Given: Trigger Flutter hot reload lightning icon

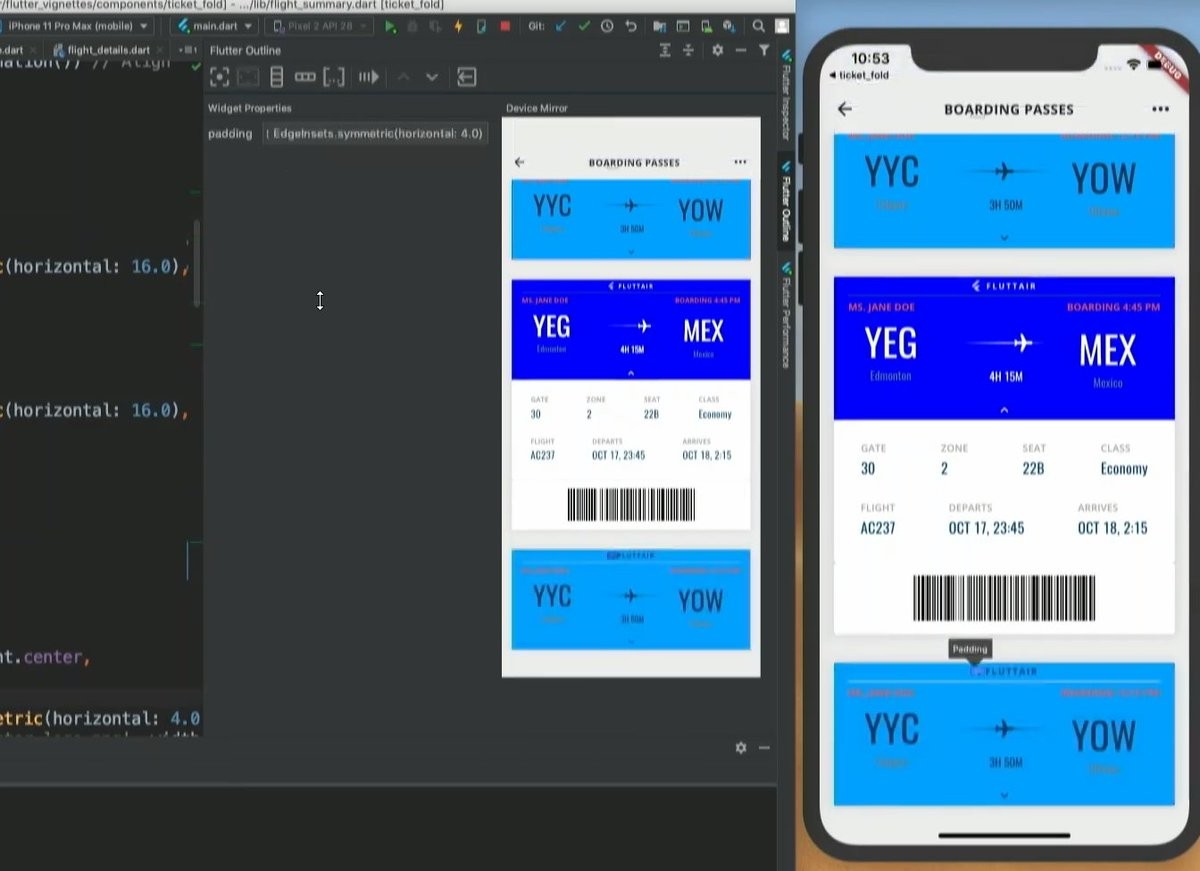Looking at the screenshot, I should pyautogui.click(x=458, y=26).
